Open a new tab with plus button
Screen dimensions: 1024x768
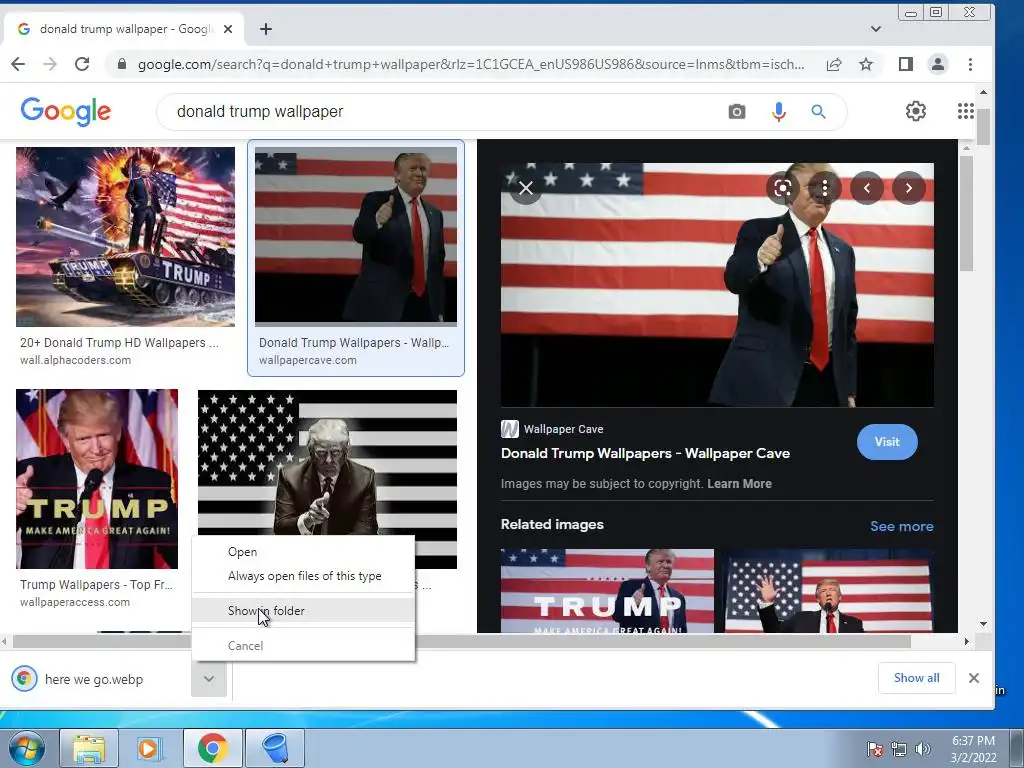tap(266, 29)
